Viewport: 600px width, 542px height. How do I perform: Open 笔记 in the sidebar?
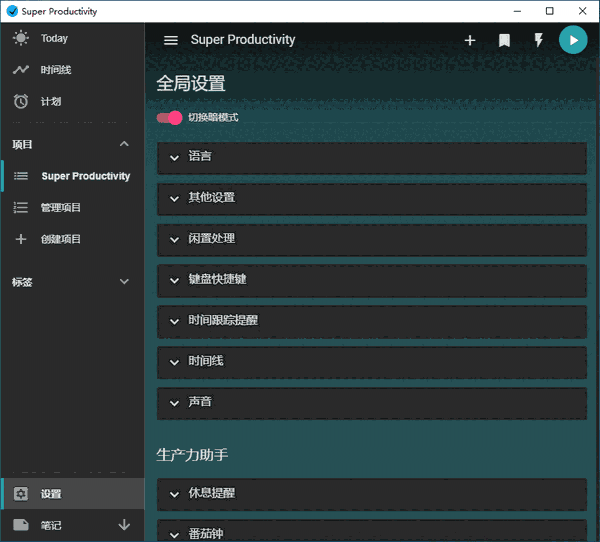73,525
